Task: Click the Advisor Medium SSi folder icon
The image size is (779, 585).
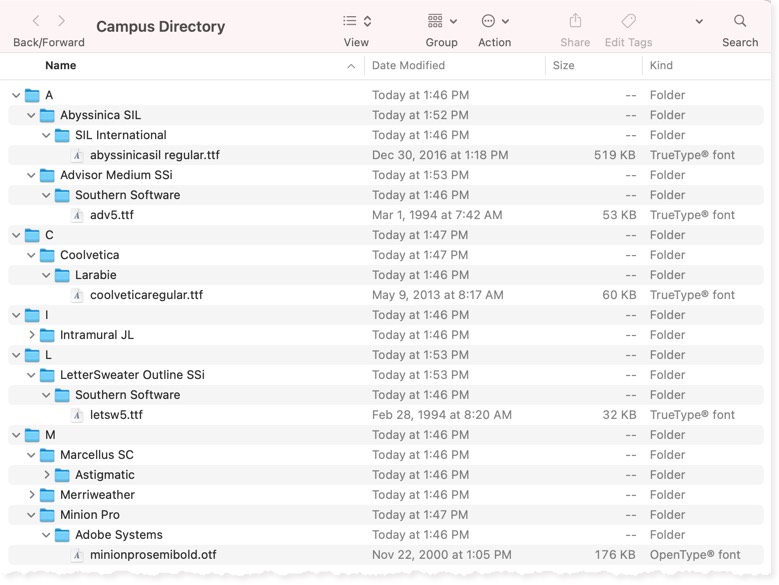Action: [47, 175]
